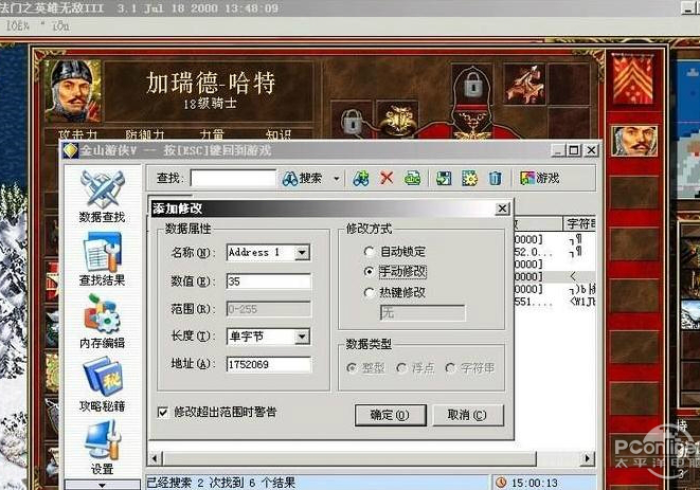The image size is (700, 490).
Task: Select the 浮点 float data type radio
Action: 416,368
